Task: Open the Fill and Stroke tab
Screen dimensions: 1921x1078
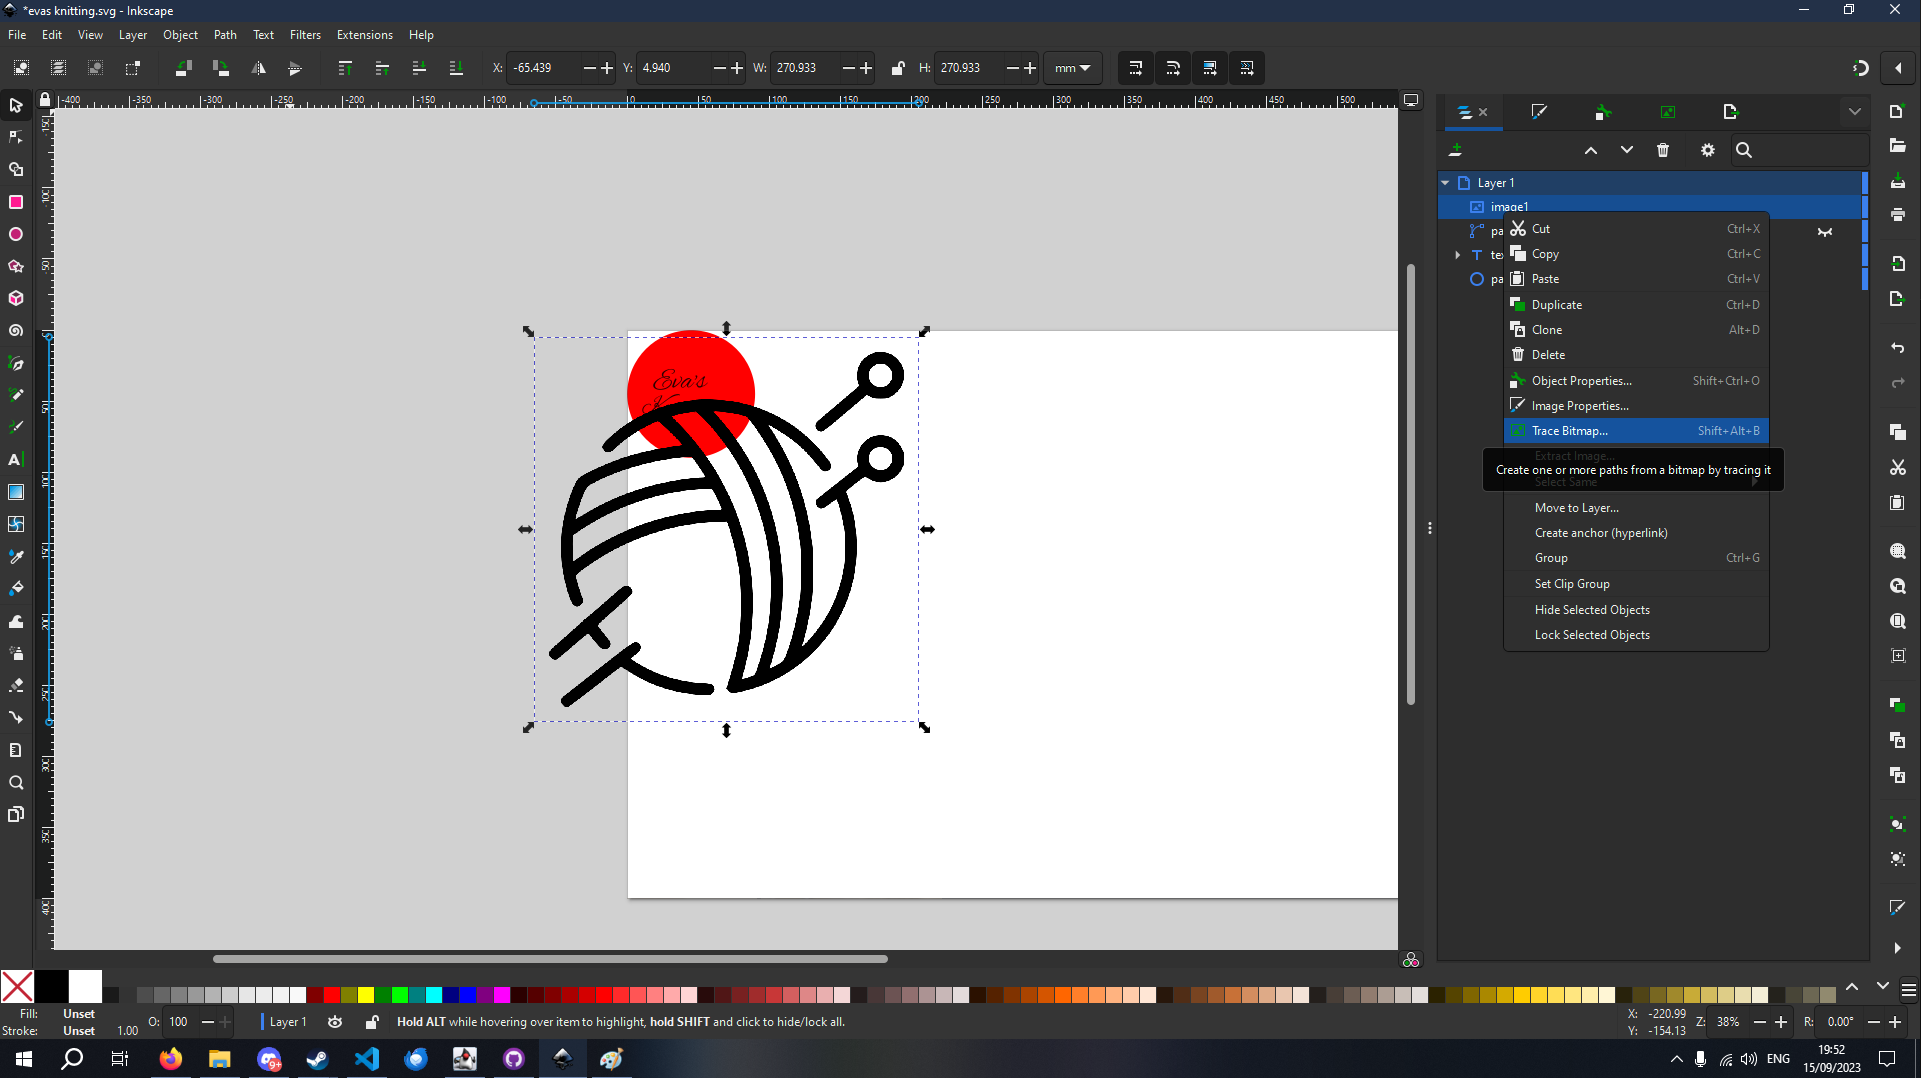Action: point(1539,112)
